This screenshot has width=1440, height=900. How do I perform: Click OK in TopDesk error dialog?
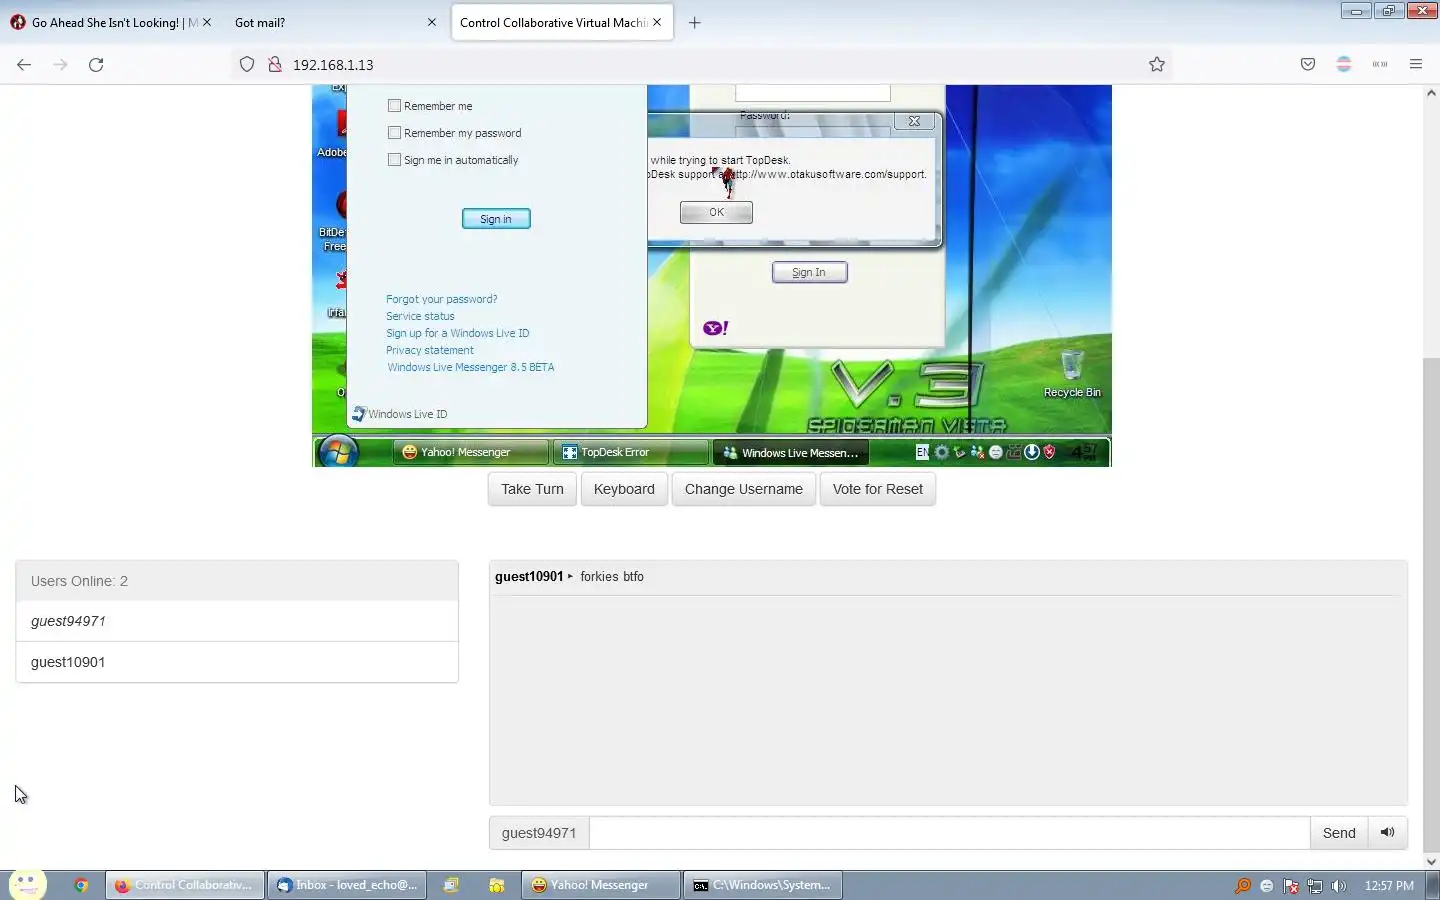pyautogui.click(x=716, y=212)
